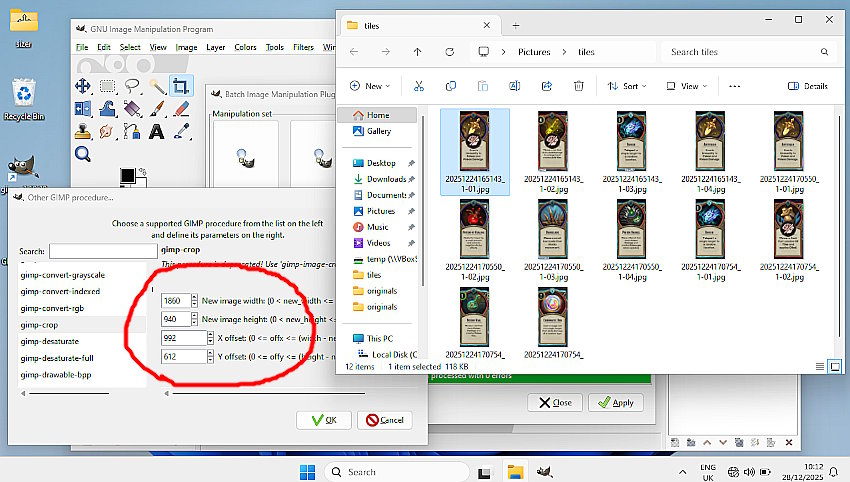Click the raise up-arrow in GIMP dock
This screenshot has height=482, width=850.
coord(707,442)
